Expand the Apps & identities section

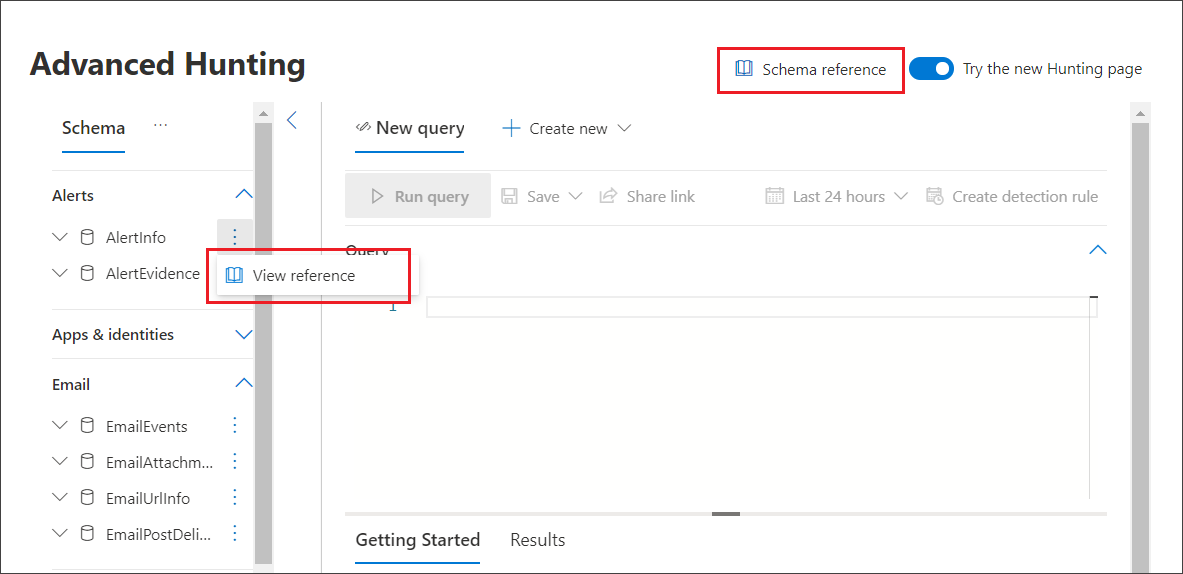click(x=243, y=334)
